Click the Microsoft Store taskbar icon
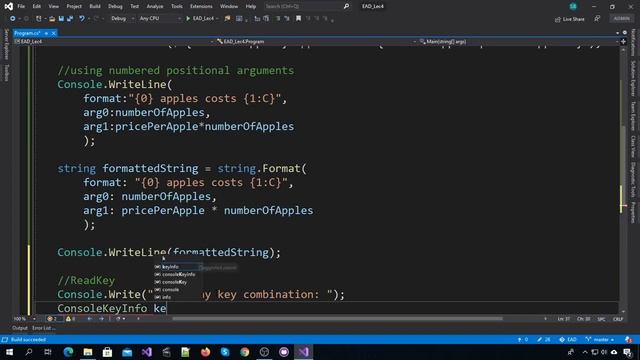The height and width of the screenshot is (360, 640). (107, 352)
